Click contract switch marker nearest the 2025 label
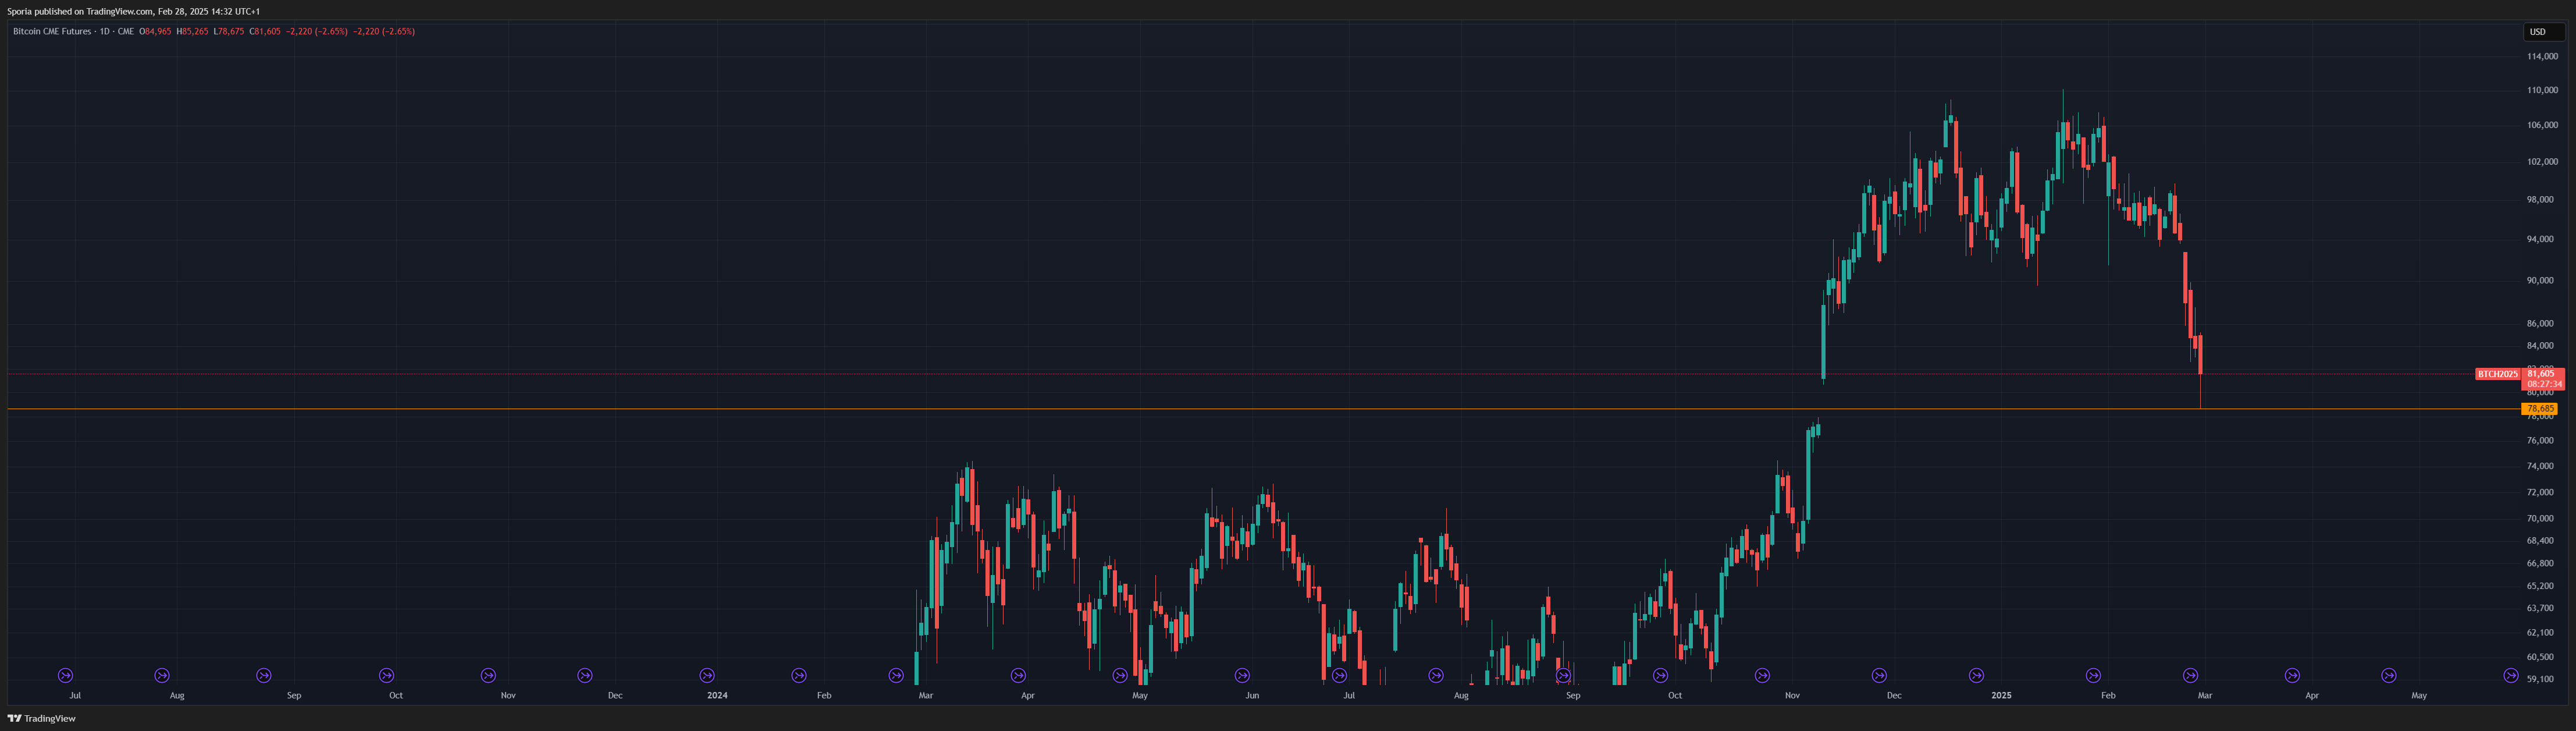The width and height of the screenshot is (2576, 731). (x=1976, y=675)
